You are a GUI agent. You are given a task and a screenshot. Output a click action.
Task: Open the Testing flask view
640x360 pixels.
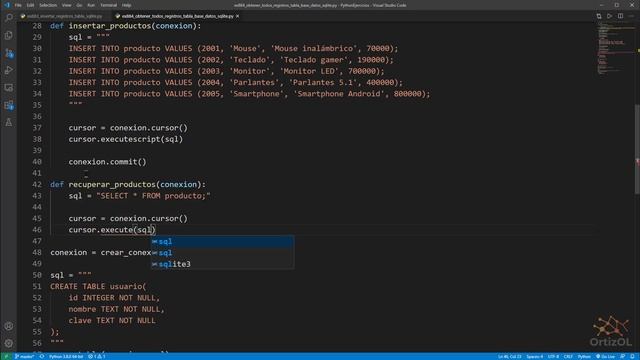9,122
